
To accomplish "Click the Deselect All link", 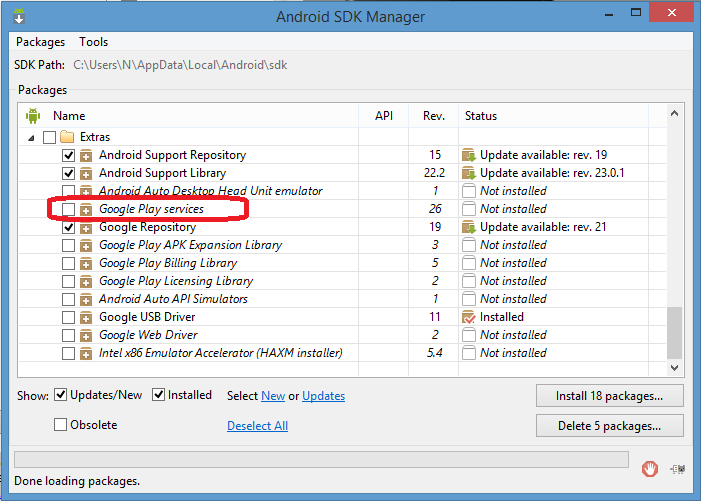I will pos(257,426).
